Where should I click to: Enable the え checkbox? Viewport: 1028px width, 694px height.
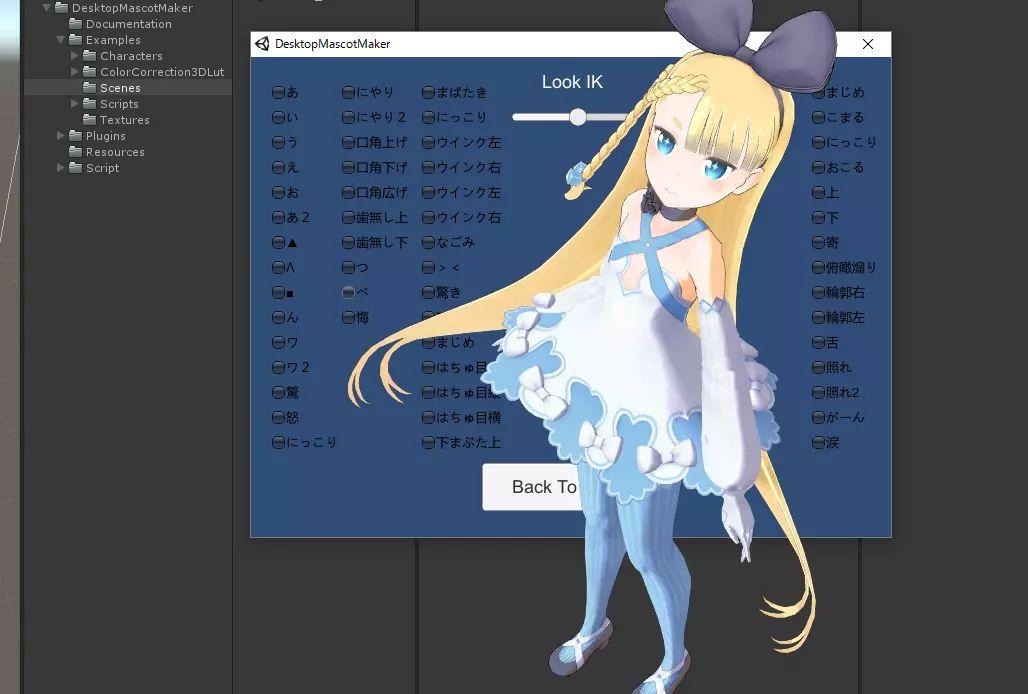click(x=278, y=167)
